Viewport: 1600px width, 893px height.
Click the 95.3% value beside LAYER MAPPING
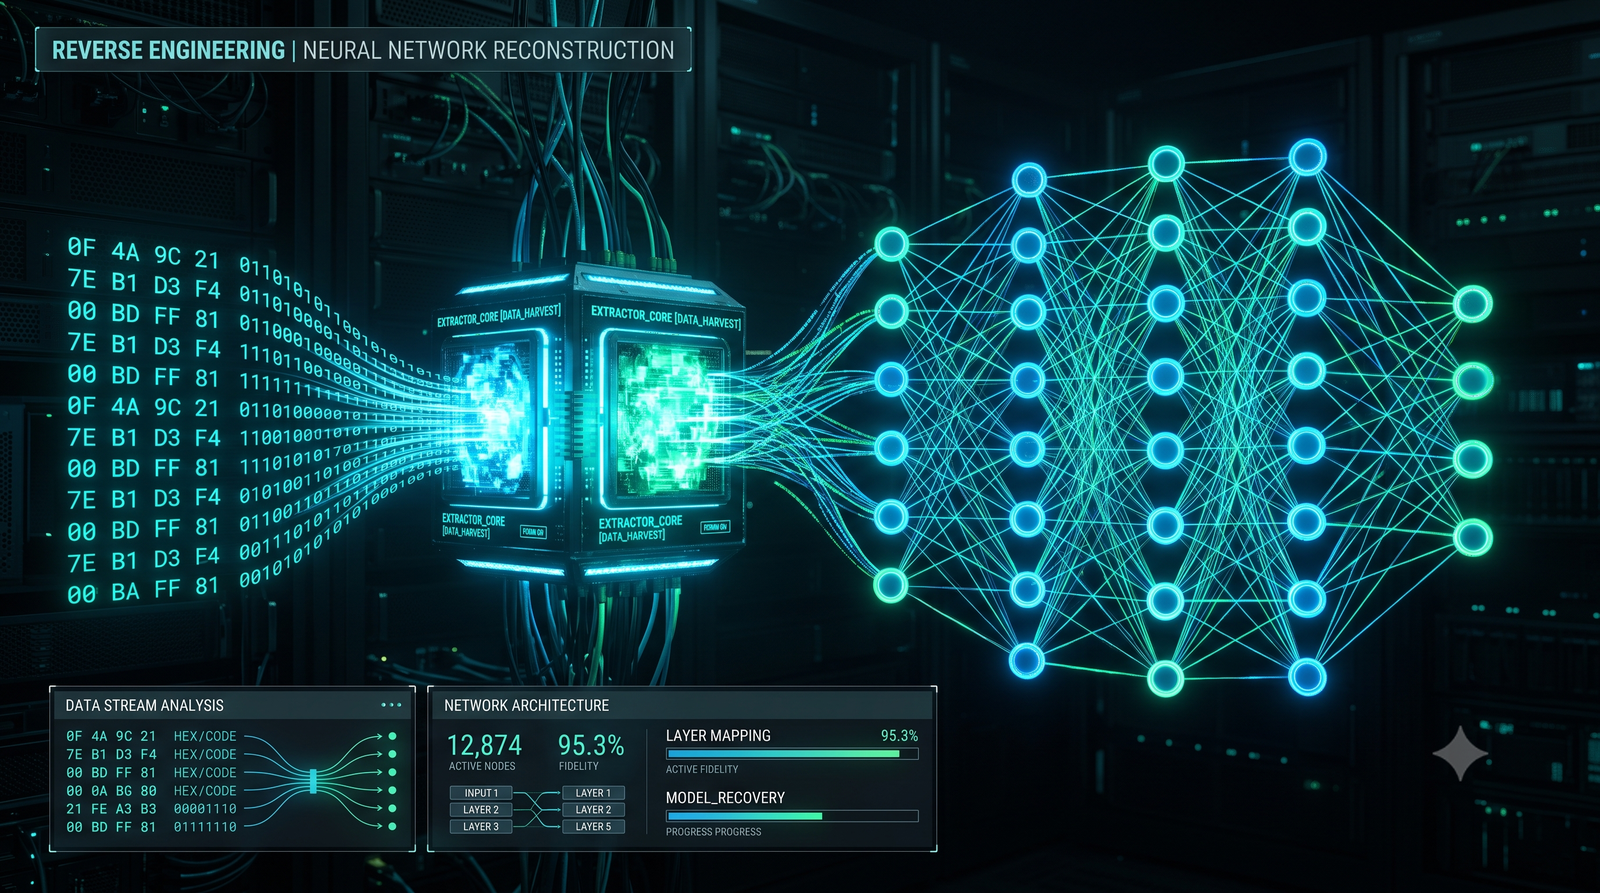(x=899, y=735)
